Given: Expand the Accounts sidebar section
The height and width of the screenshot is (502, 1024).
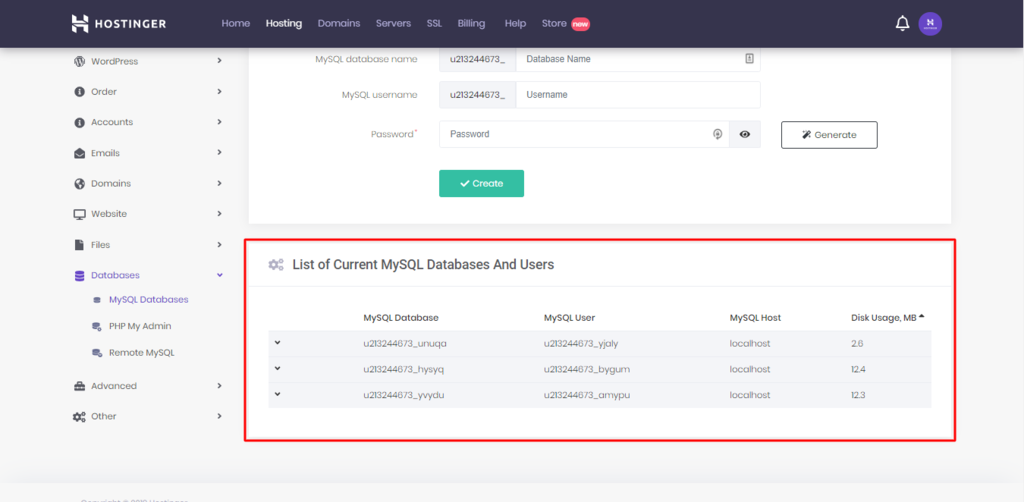Looking at the screenshot, I should click(x=219, y=122).
